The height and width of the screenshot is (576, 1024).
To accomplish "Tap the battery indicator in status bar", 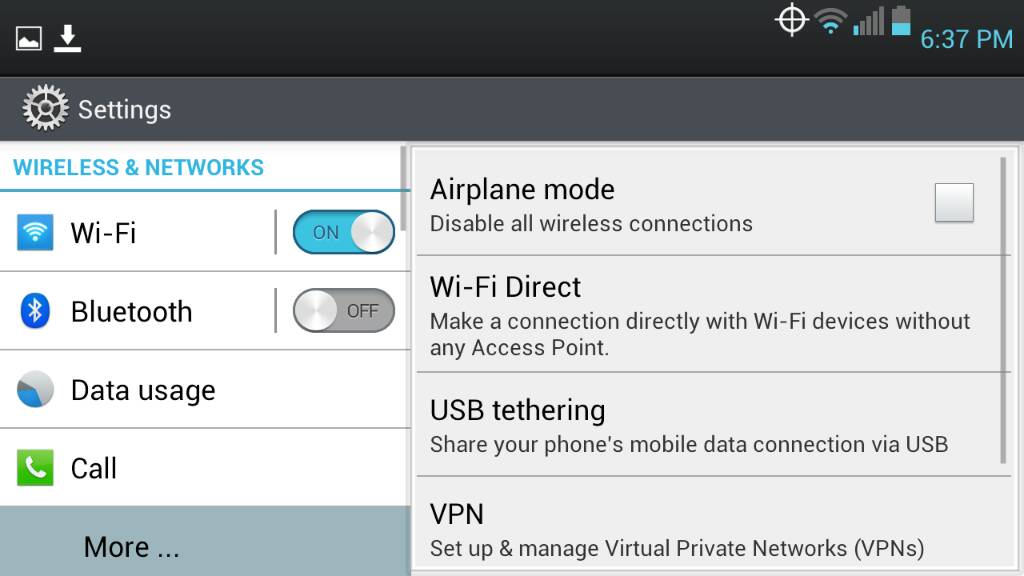I will 901,20.
